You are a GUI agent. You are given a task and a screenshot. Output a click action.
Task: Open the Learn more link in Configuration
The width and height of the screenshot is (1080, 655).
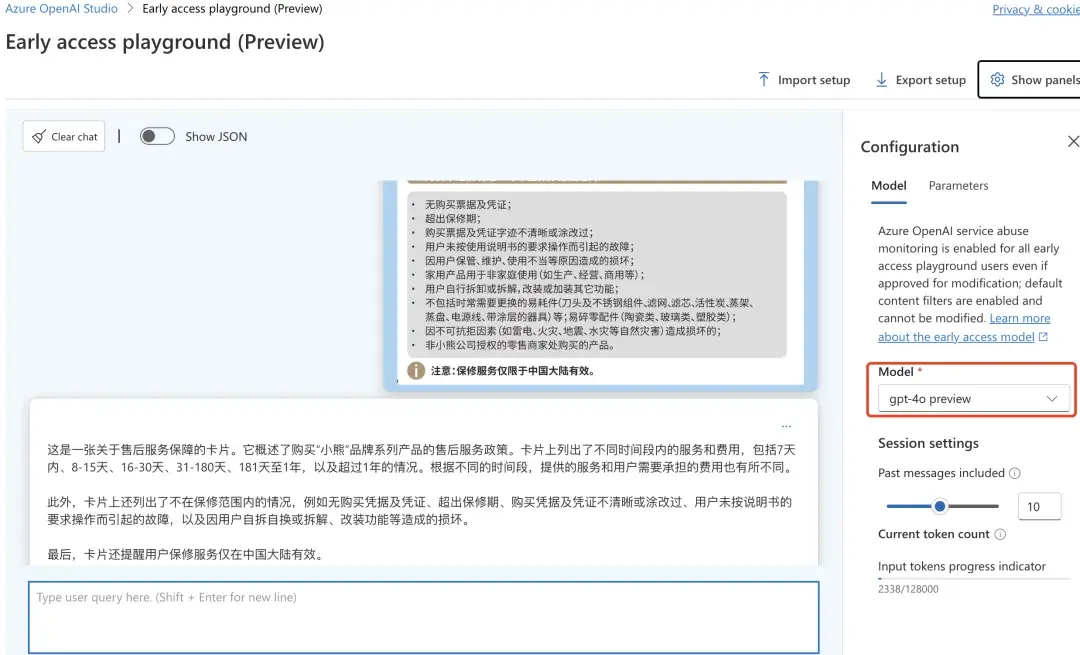click(1020, 318)
